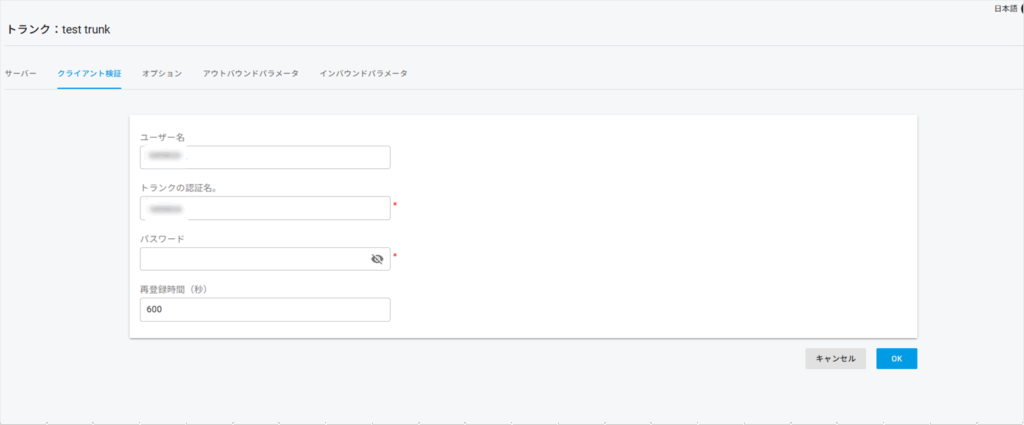The image size is (1024, 425).
Task: Select the クライアント検証 tab
Action: click(89, 74)
